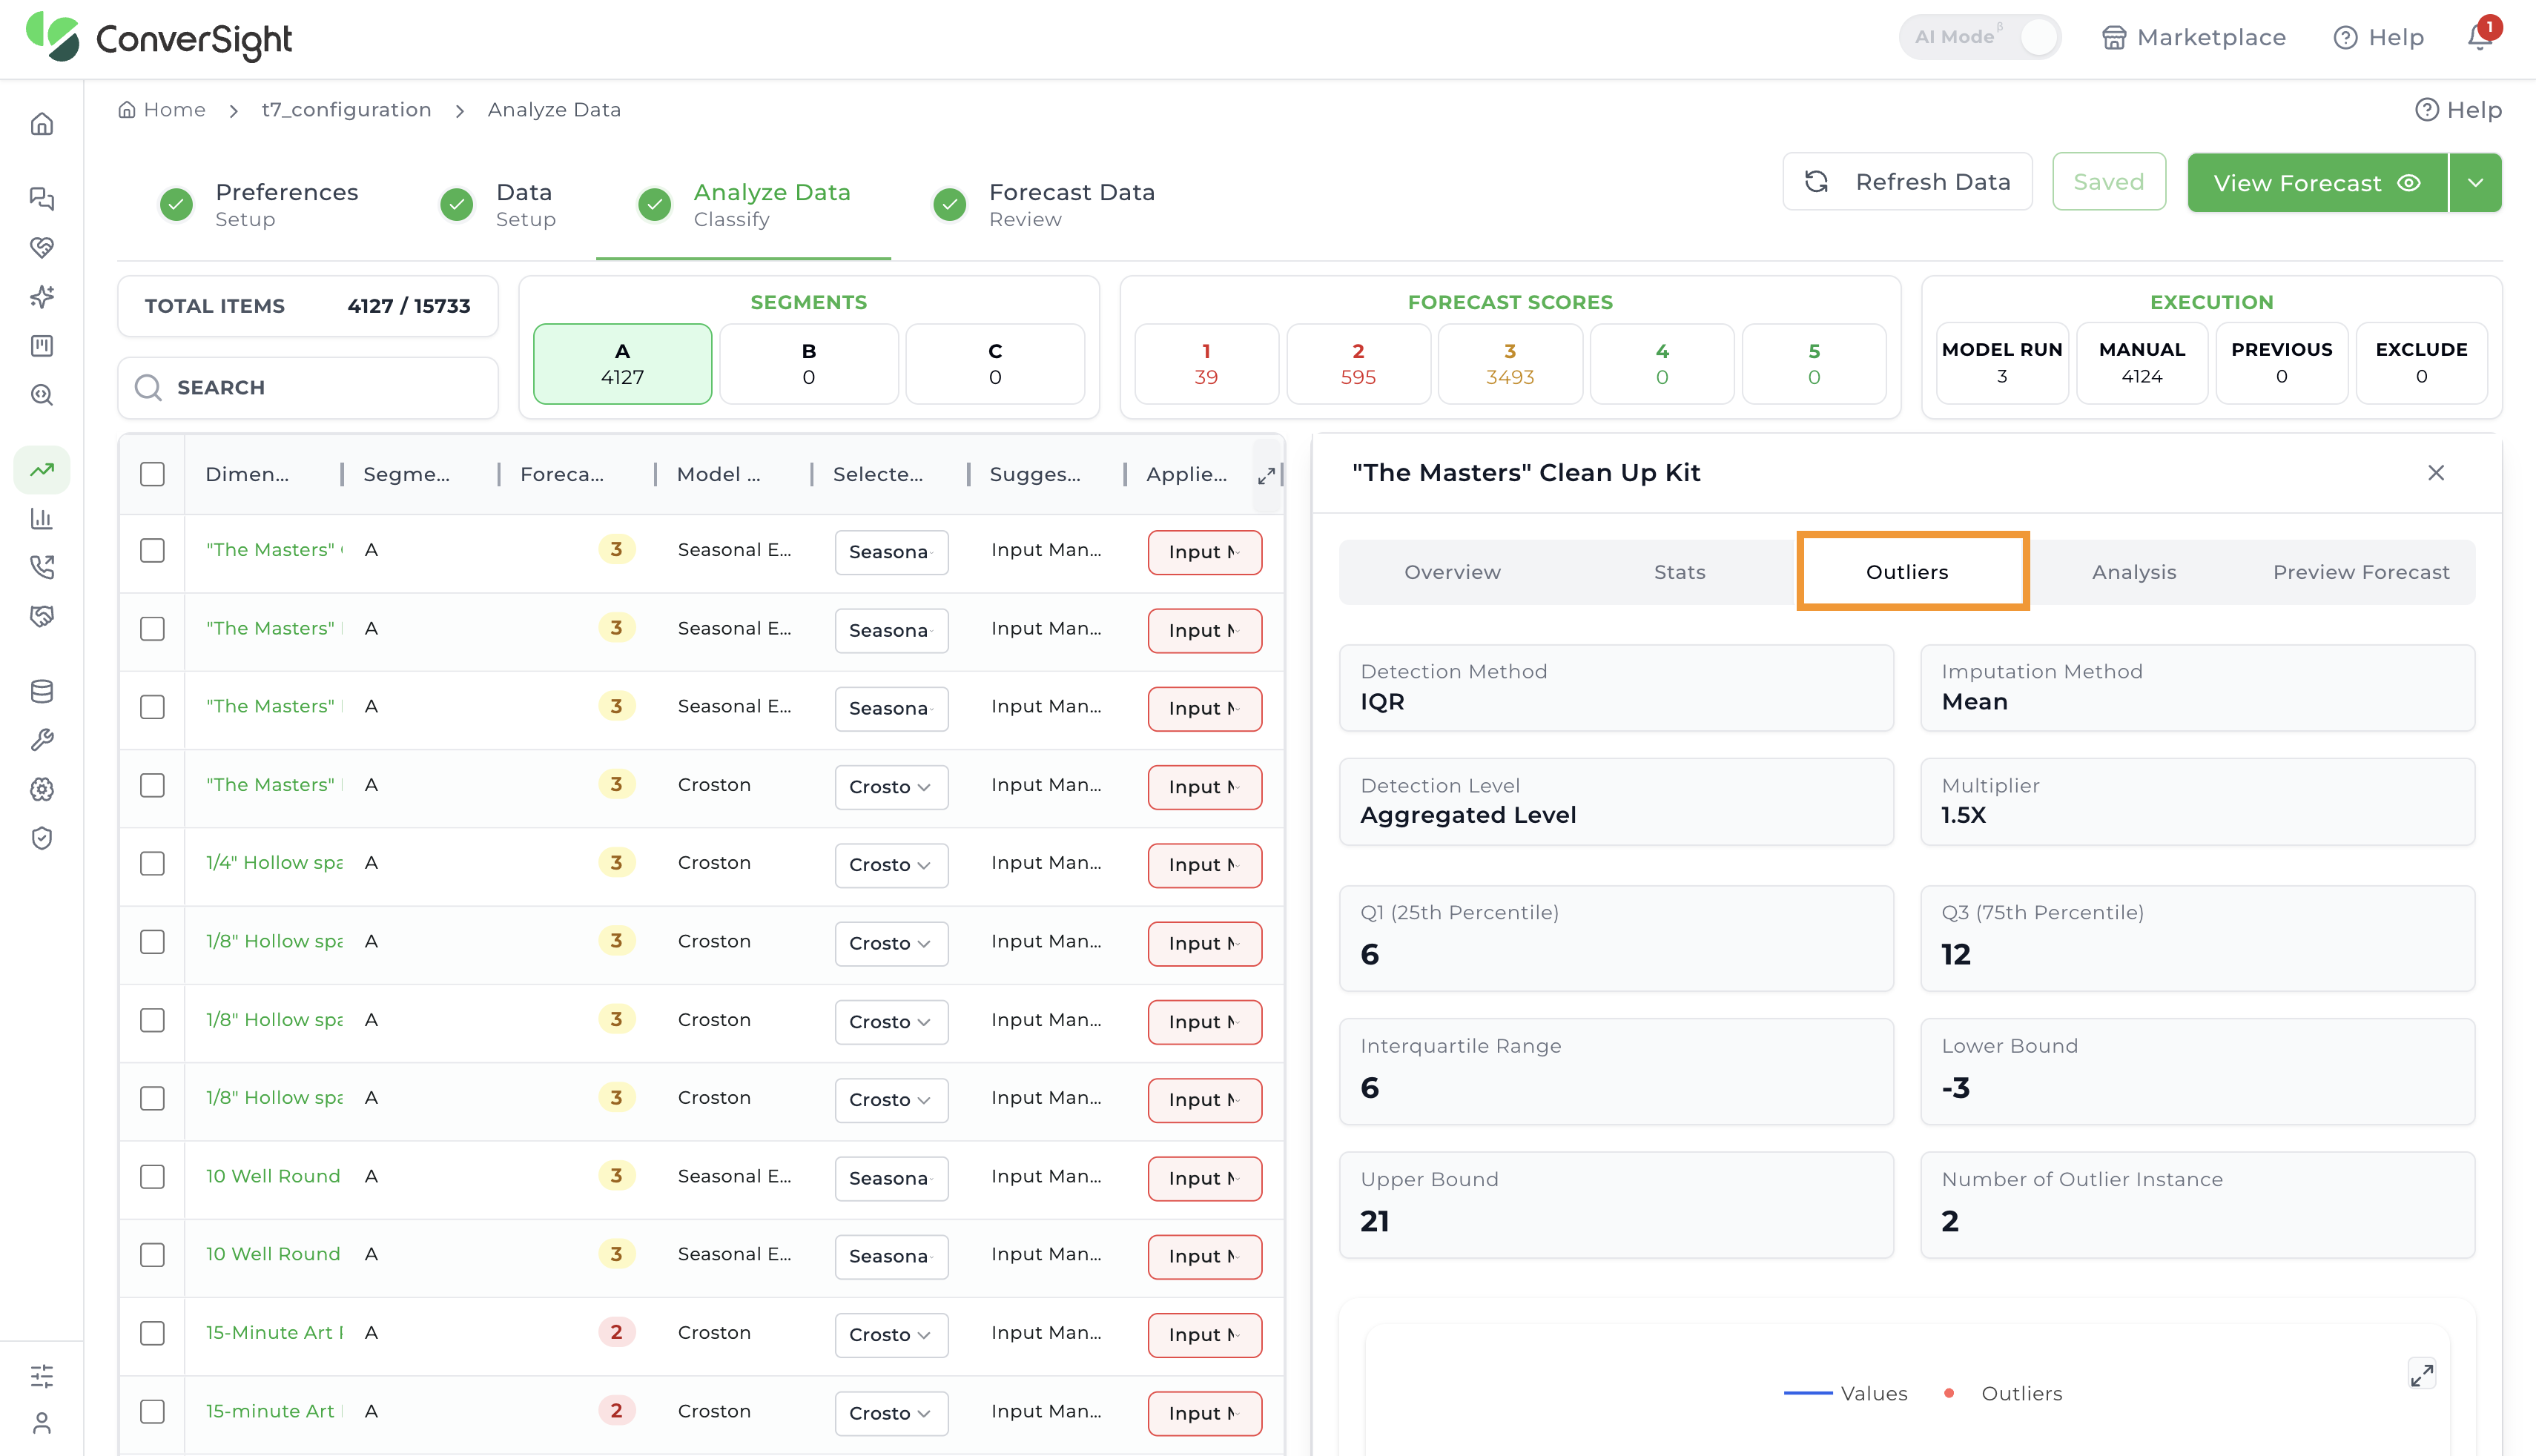Click the Search input field
This screenshot has width=2536, height=1456.
point(308,388)
